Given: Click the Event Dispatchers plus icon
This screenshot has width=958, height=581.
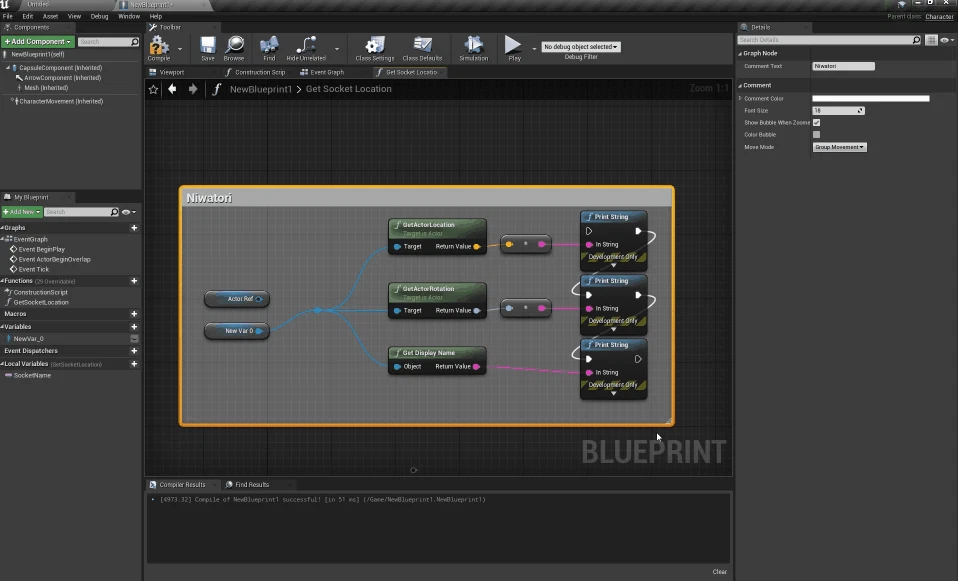Looking at the screenshot, I should coord(134,351).
